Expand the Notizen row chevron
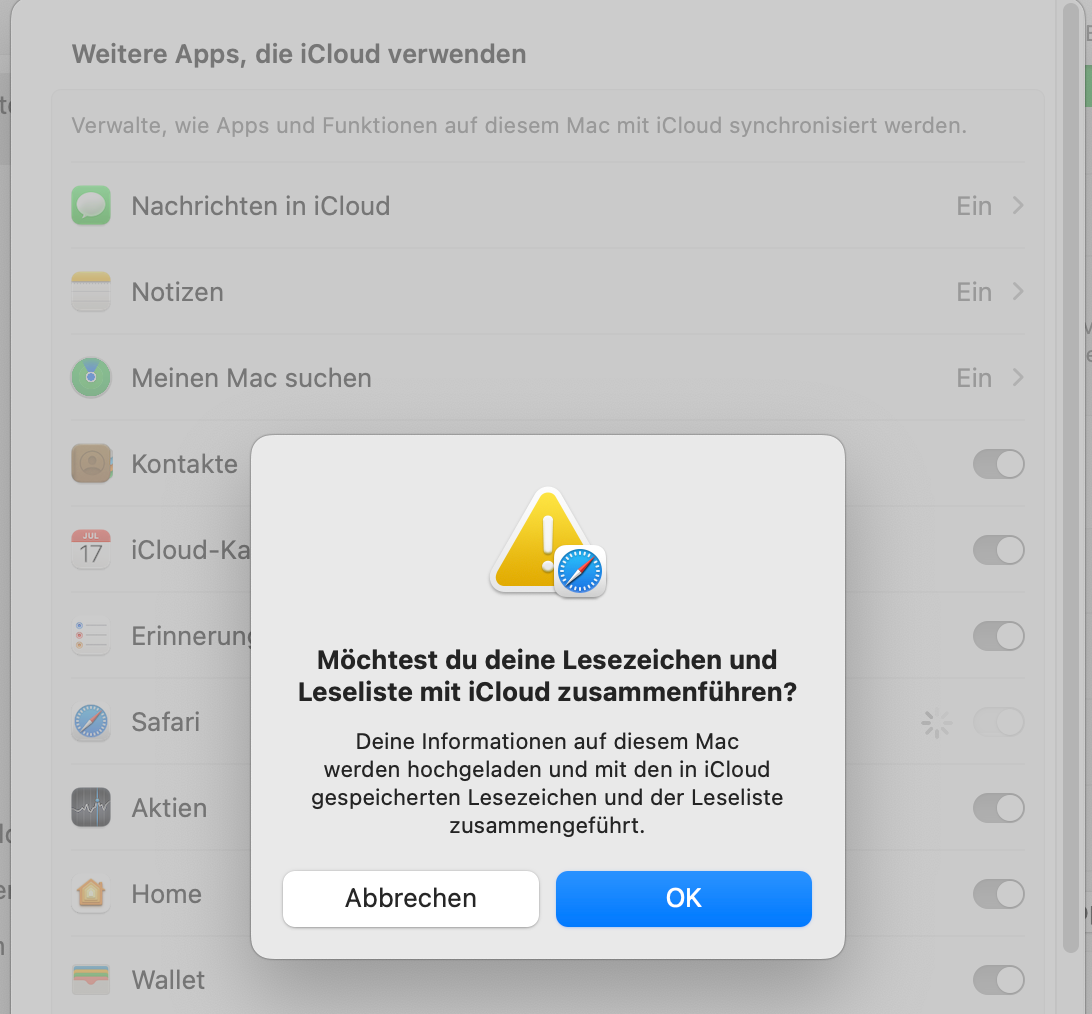The height and width of the screenshot is (1014, 1092). coord(1017,291)
